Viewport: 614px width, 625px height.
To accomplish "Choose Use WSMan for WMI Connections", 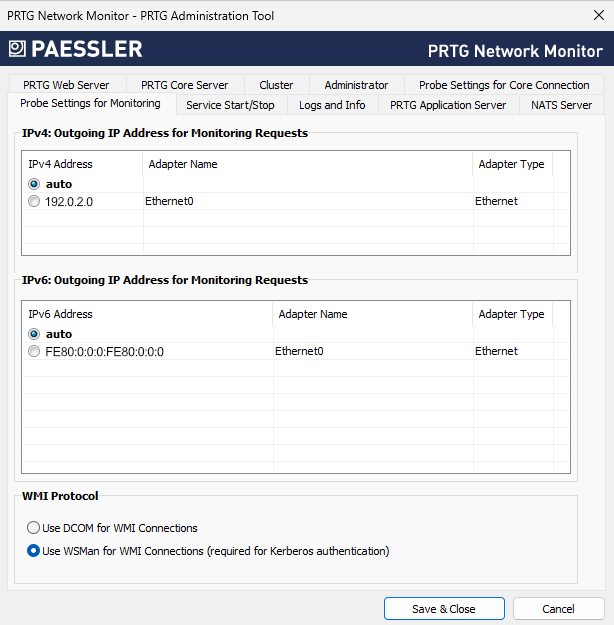I will point(33,551).
